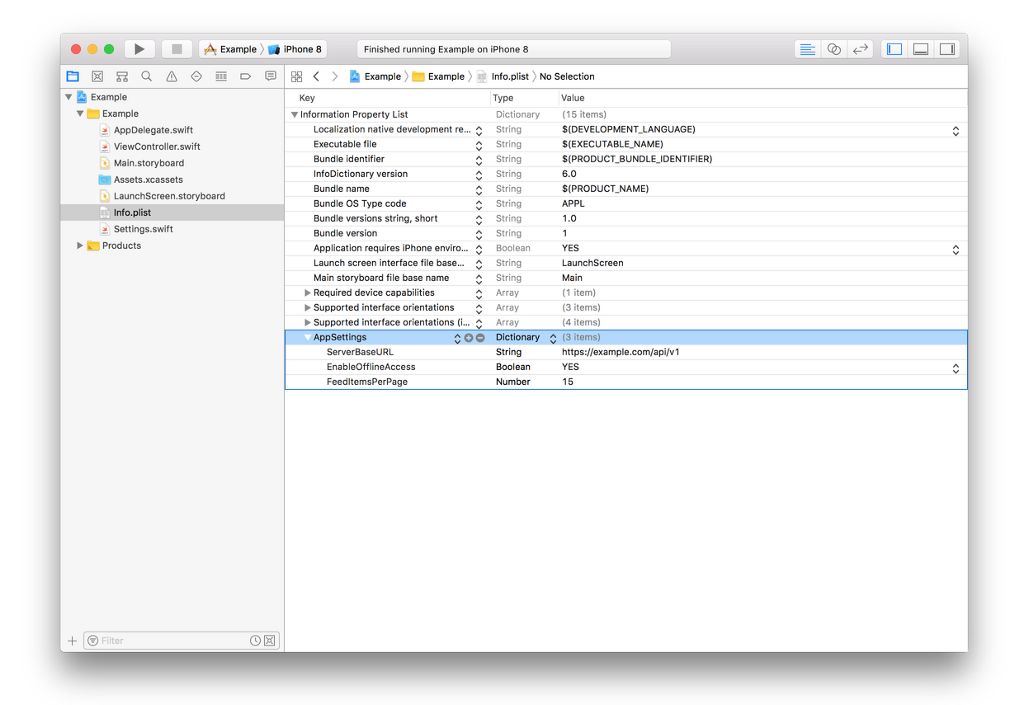Image resolution: width=1024 pixels, height=705 pixels.
Task: Select Settings.swift in project navigator
Action: (143, 229)
